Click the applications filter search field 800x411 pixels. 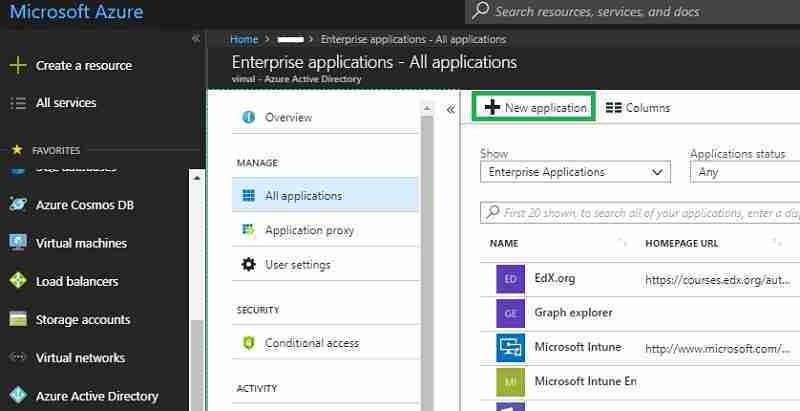coord(640,213)
